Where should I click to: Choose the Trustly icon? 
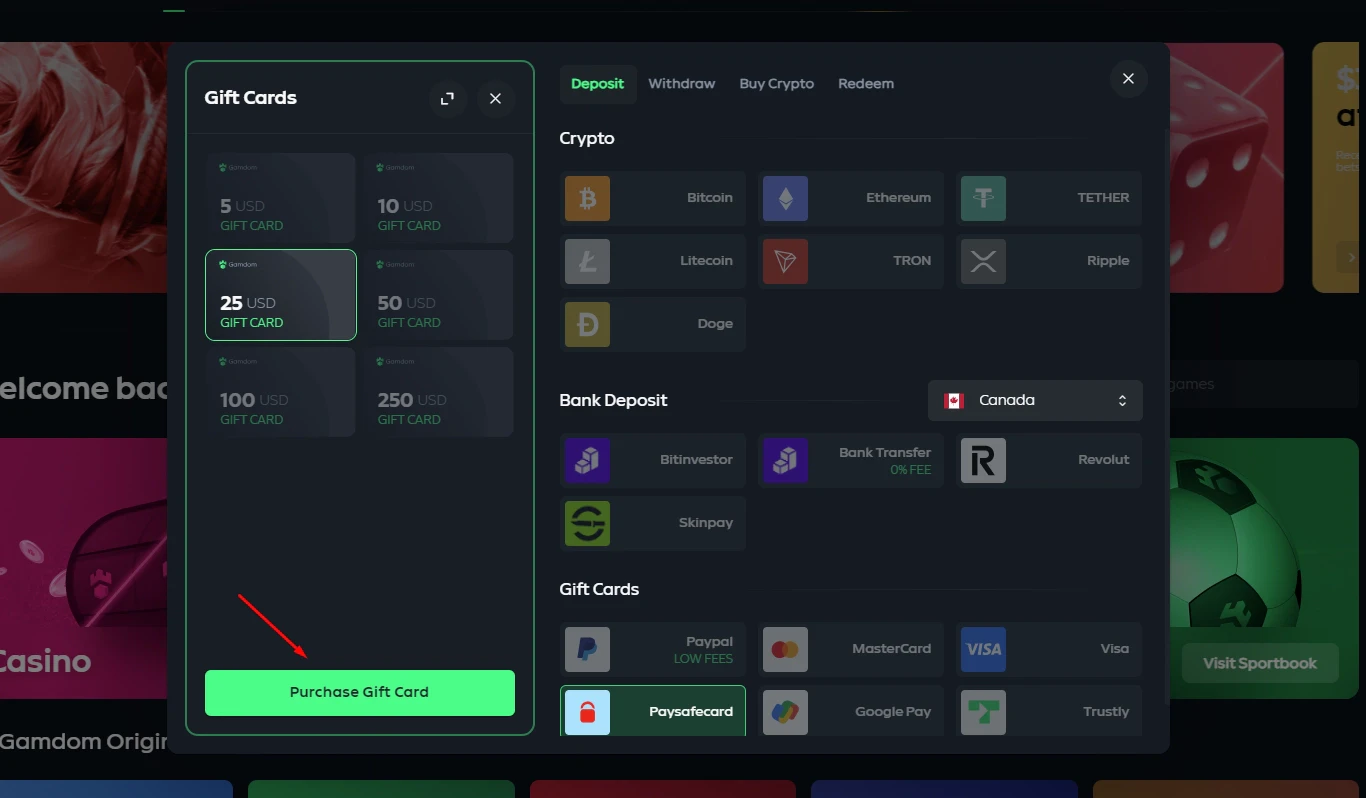click(x=983, y=712)
